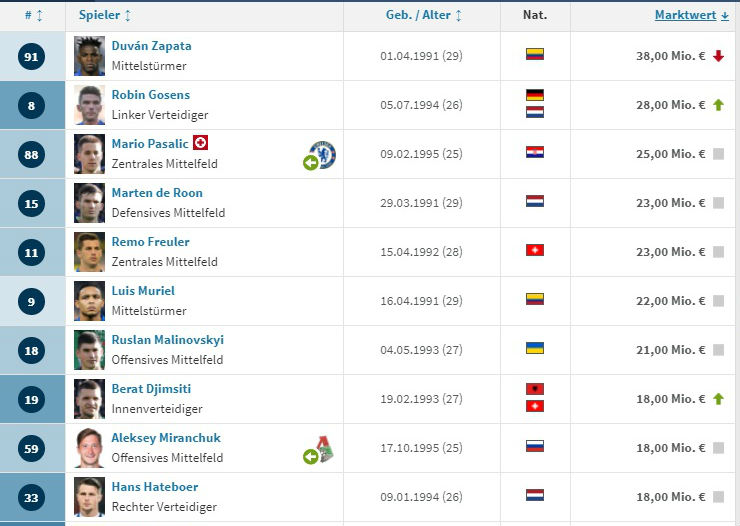Screen dimensions: 740x526
Task: Open Ruslan Malinovskyi's profile link
Action: coord(167,340)
